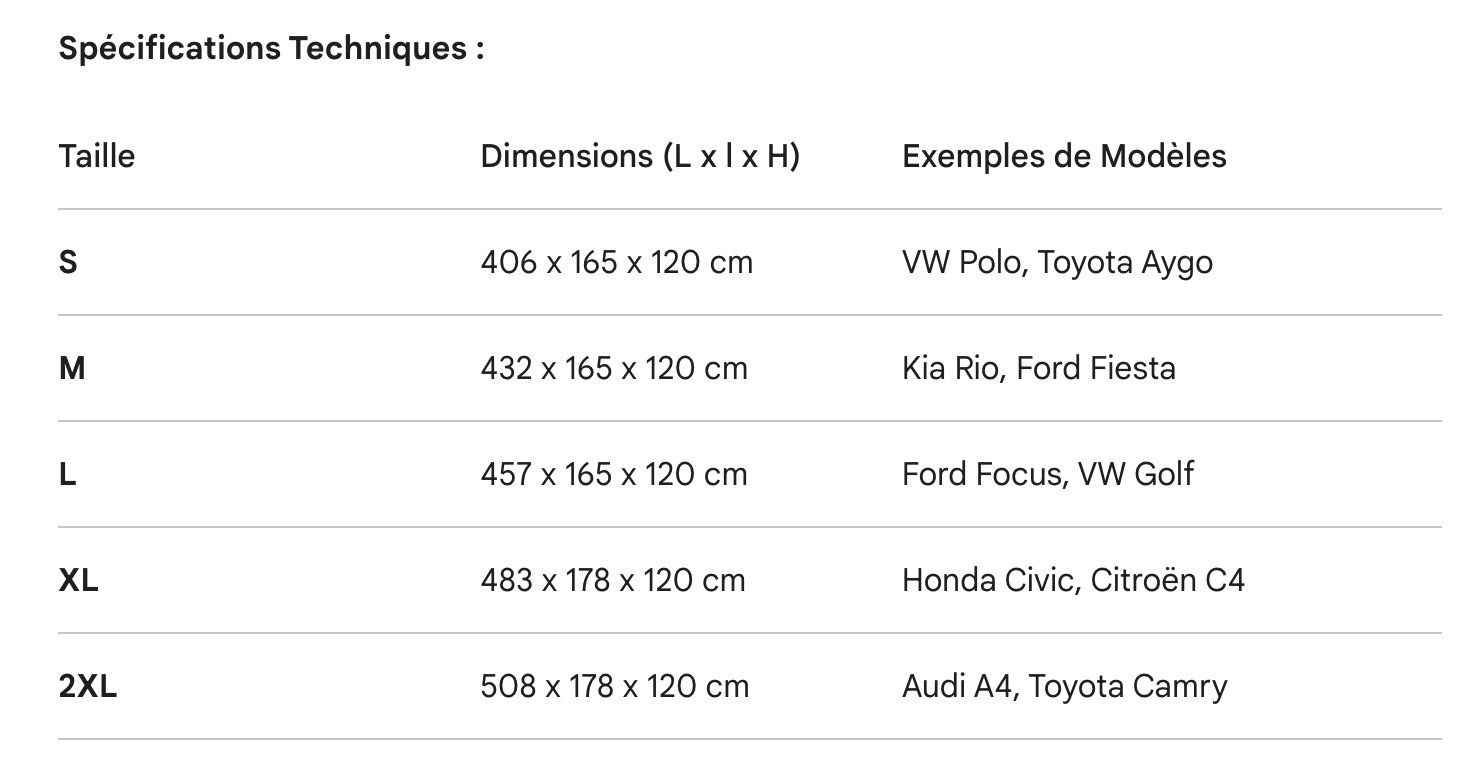
Task: Click the 483 x 178 x 120 cm dimensions
Action: 613,581
